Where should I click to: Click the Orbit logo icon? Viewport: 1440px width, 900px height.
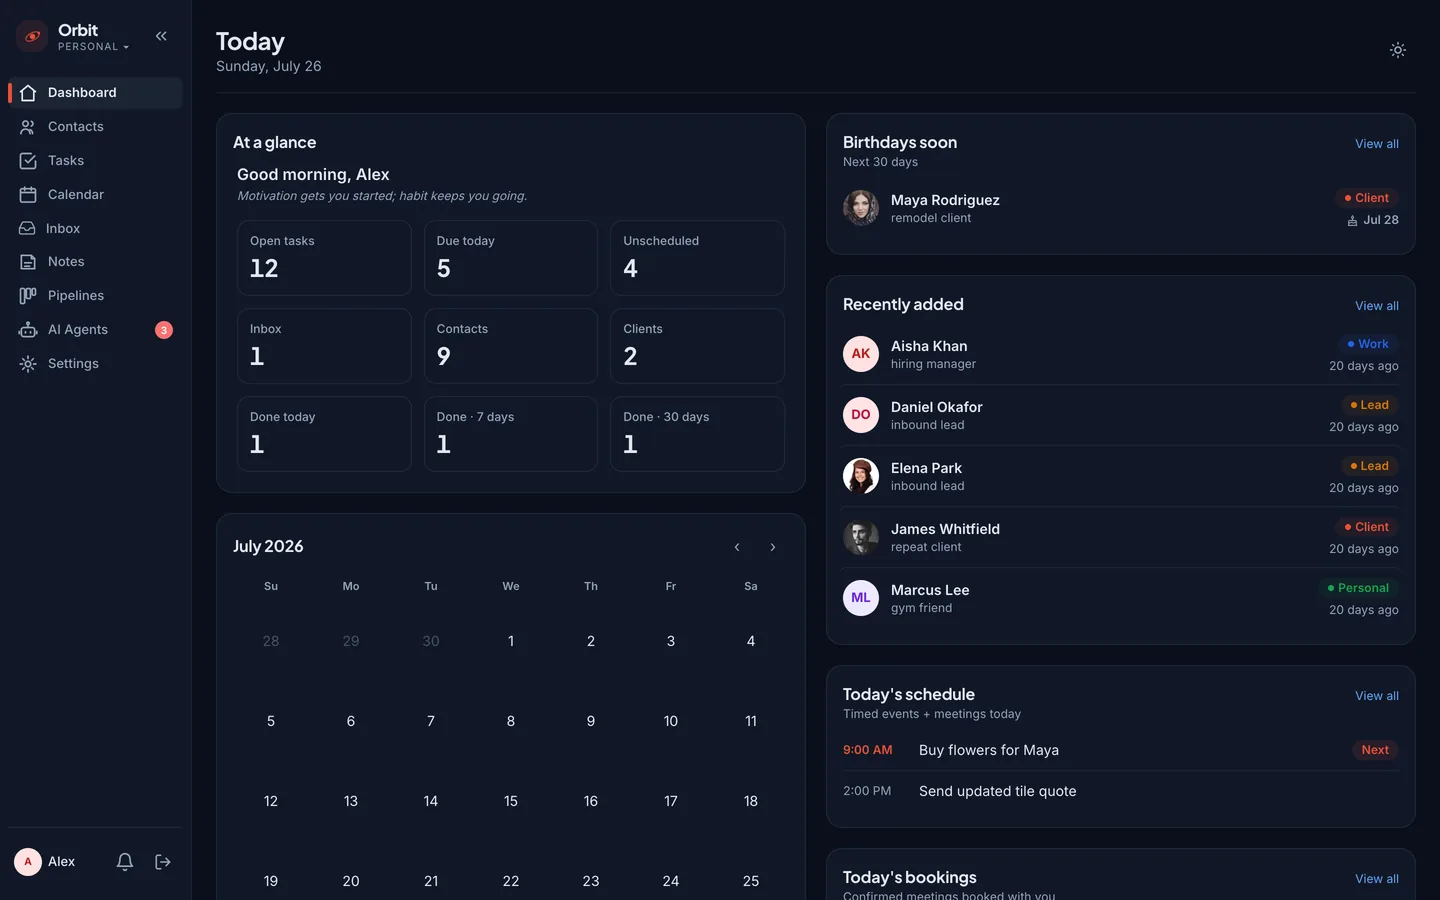click(x=32, y=37)
